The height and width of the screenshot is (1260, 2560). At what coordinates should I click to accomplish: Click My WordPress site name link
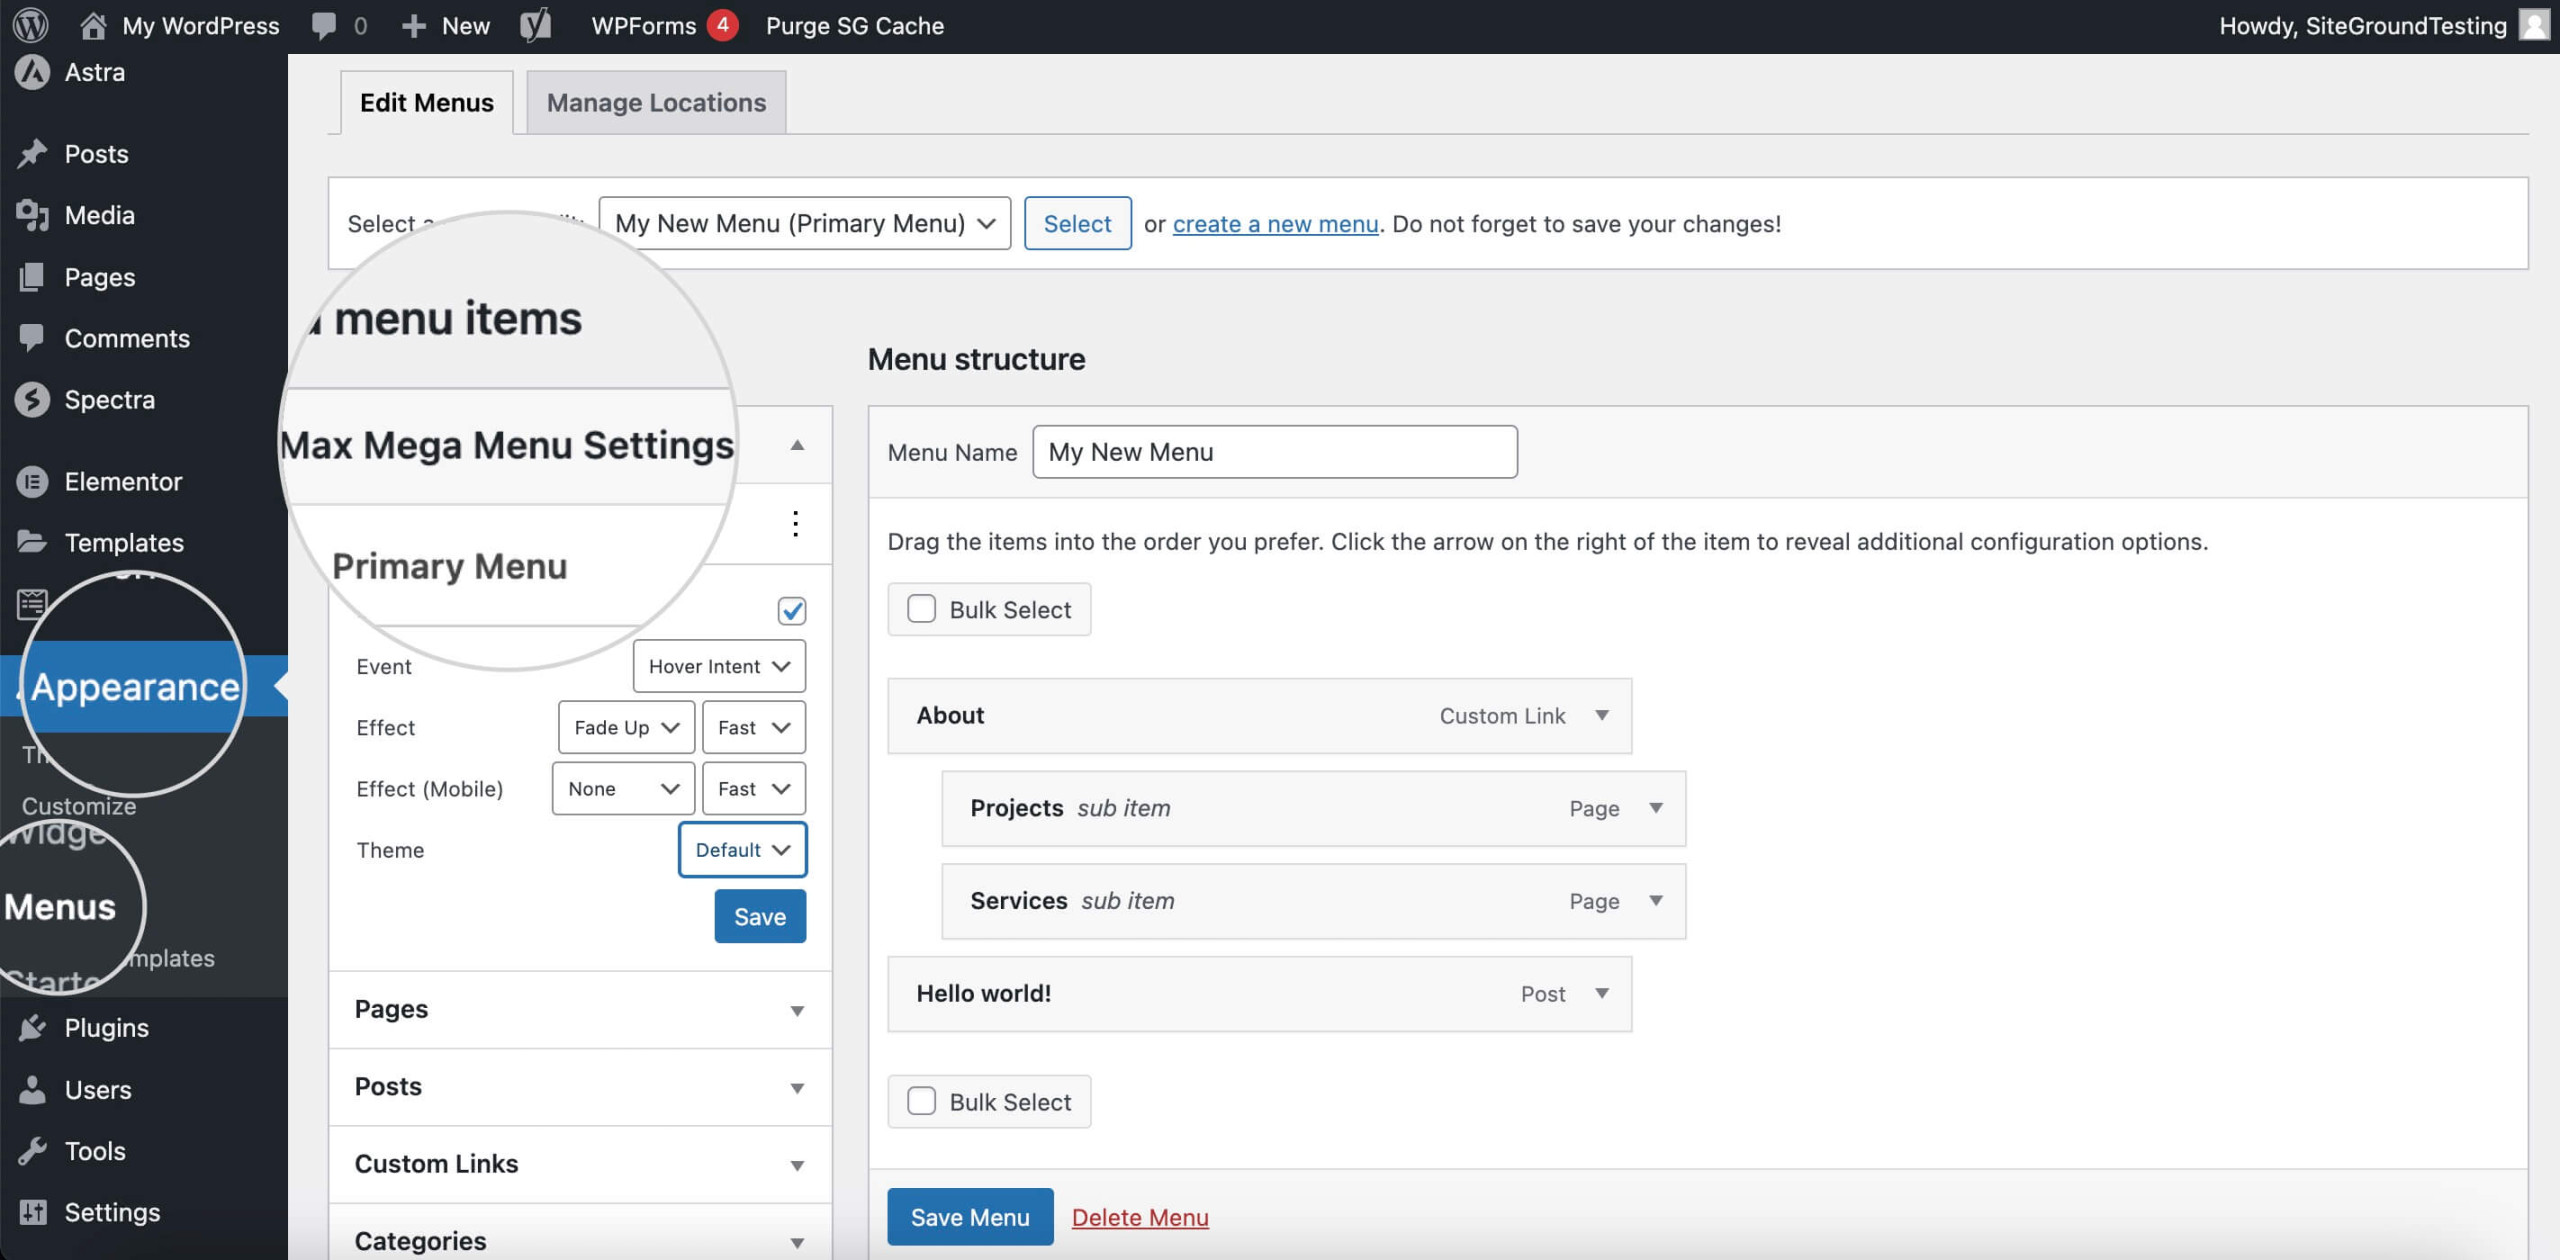(x=201, y=25)
